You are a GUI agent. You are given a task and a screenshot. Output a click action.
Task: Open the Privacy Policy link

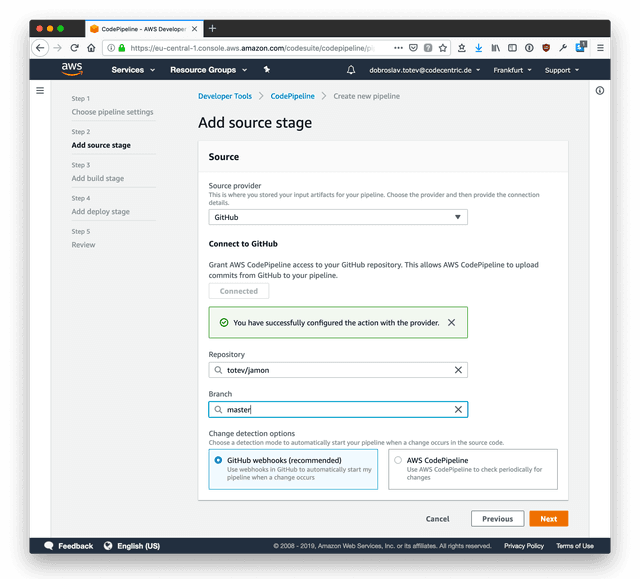coord(524,546)
